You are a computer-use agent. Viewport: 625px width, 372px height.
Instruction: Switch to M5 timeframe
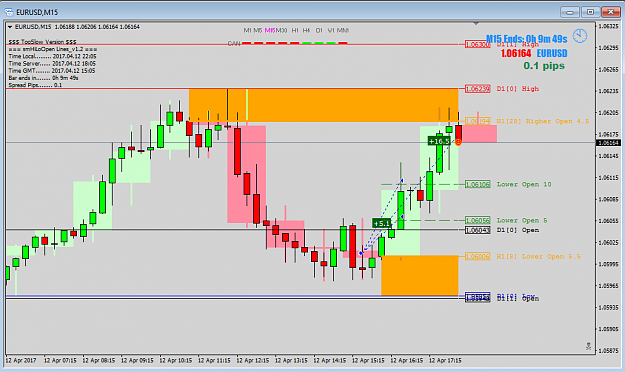[x=257, y=30]
